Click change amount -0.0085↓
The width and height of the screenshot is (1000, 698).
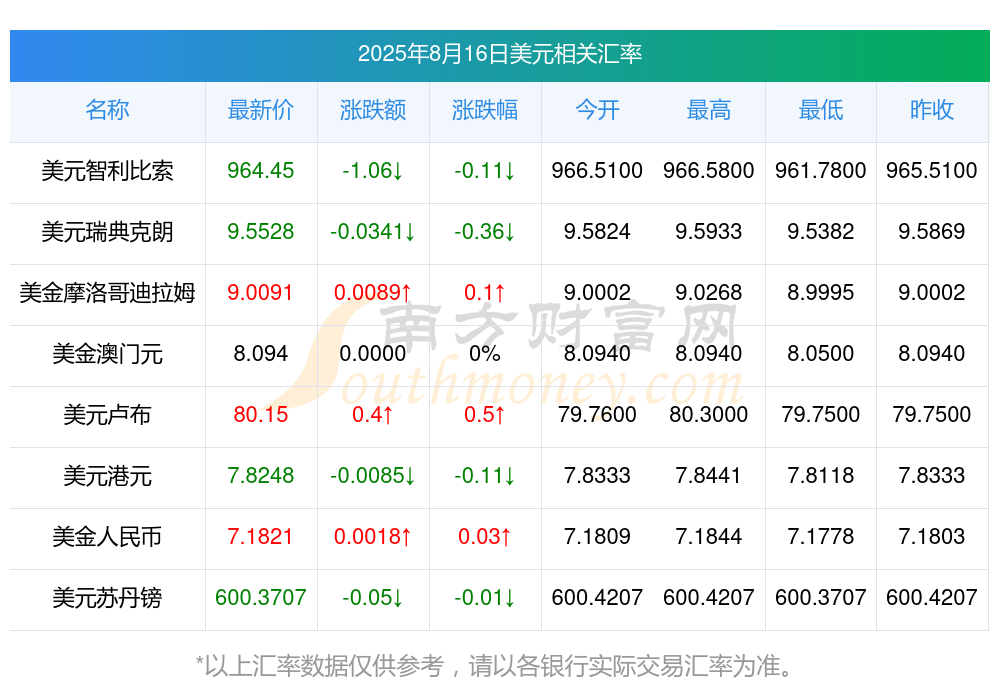tap(373, 475)
